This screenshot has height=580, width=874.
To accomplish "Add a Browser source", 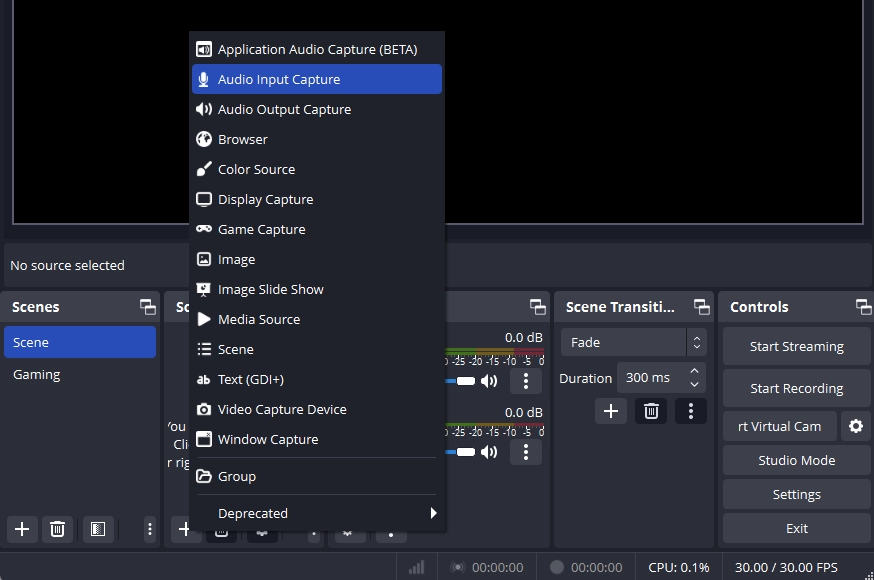I will click(317, 139).
